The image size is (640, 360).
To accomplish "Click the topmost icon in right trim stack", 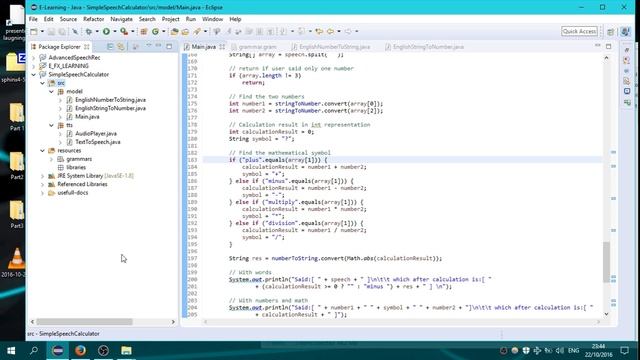I will [x=627, y=50].
